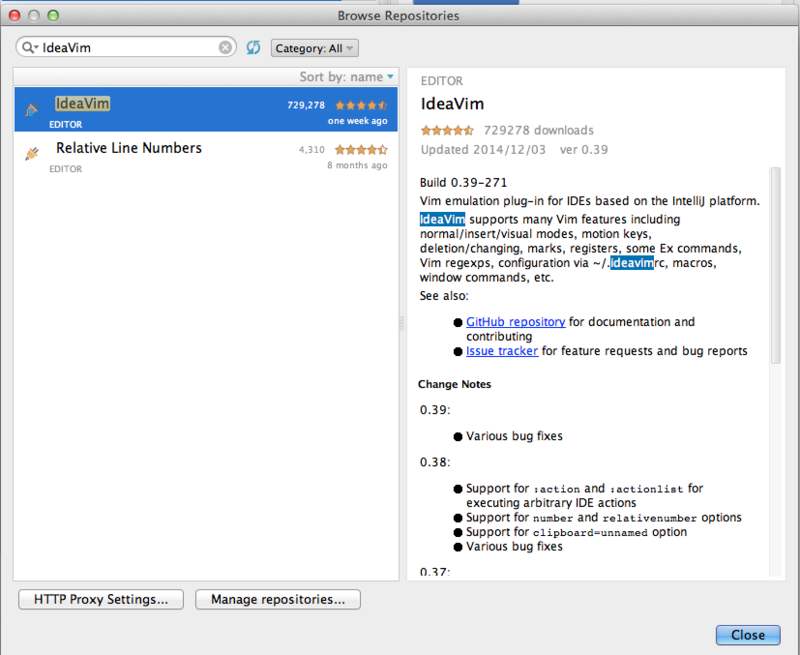Click 'Updated 2014/12/03' text
Screen dimensions: 800x655
point(483,149)
